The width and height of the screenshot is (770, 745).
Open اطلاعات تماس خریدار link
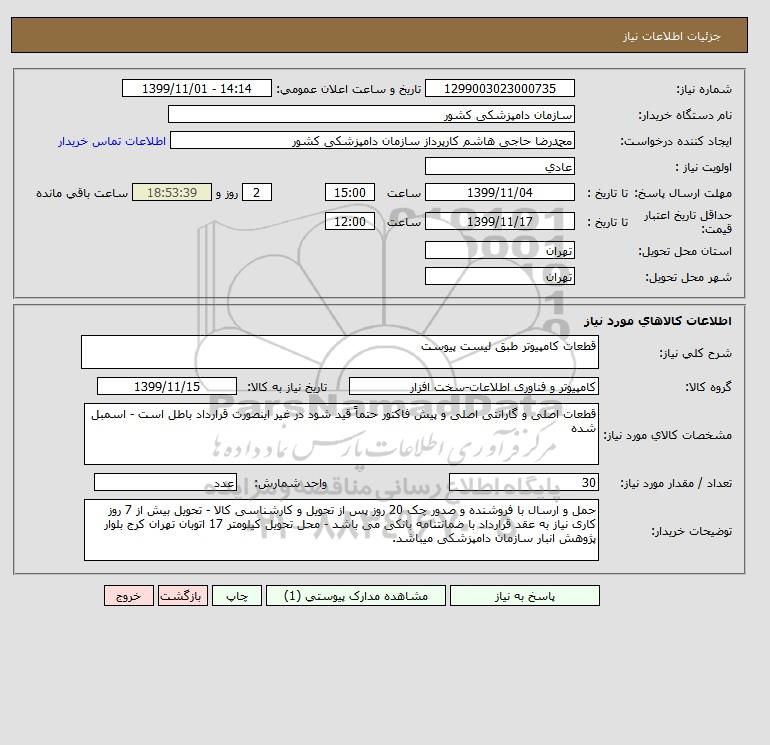(112, 141)
